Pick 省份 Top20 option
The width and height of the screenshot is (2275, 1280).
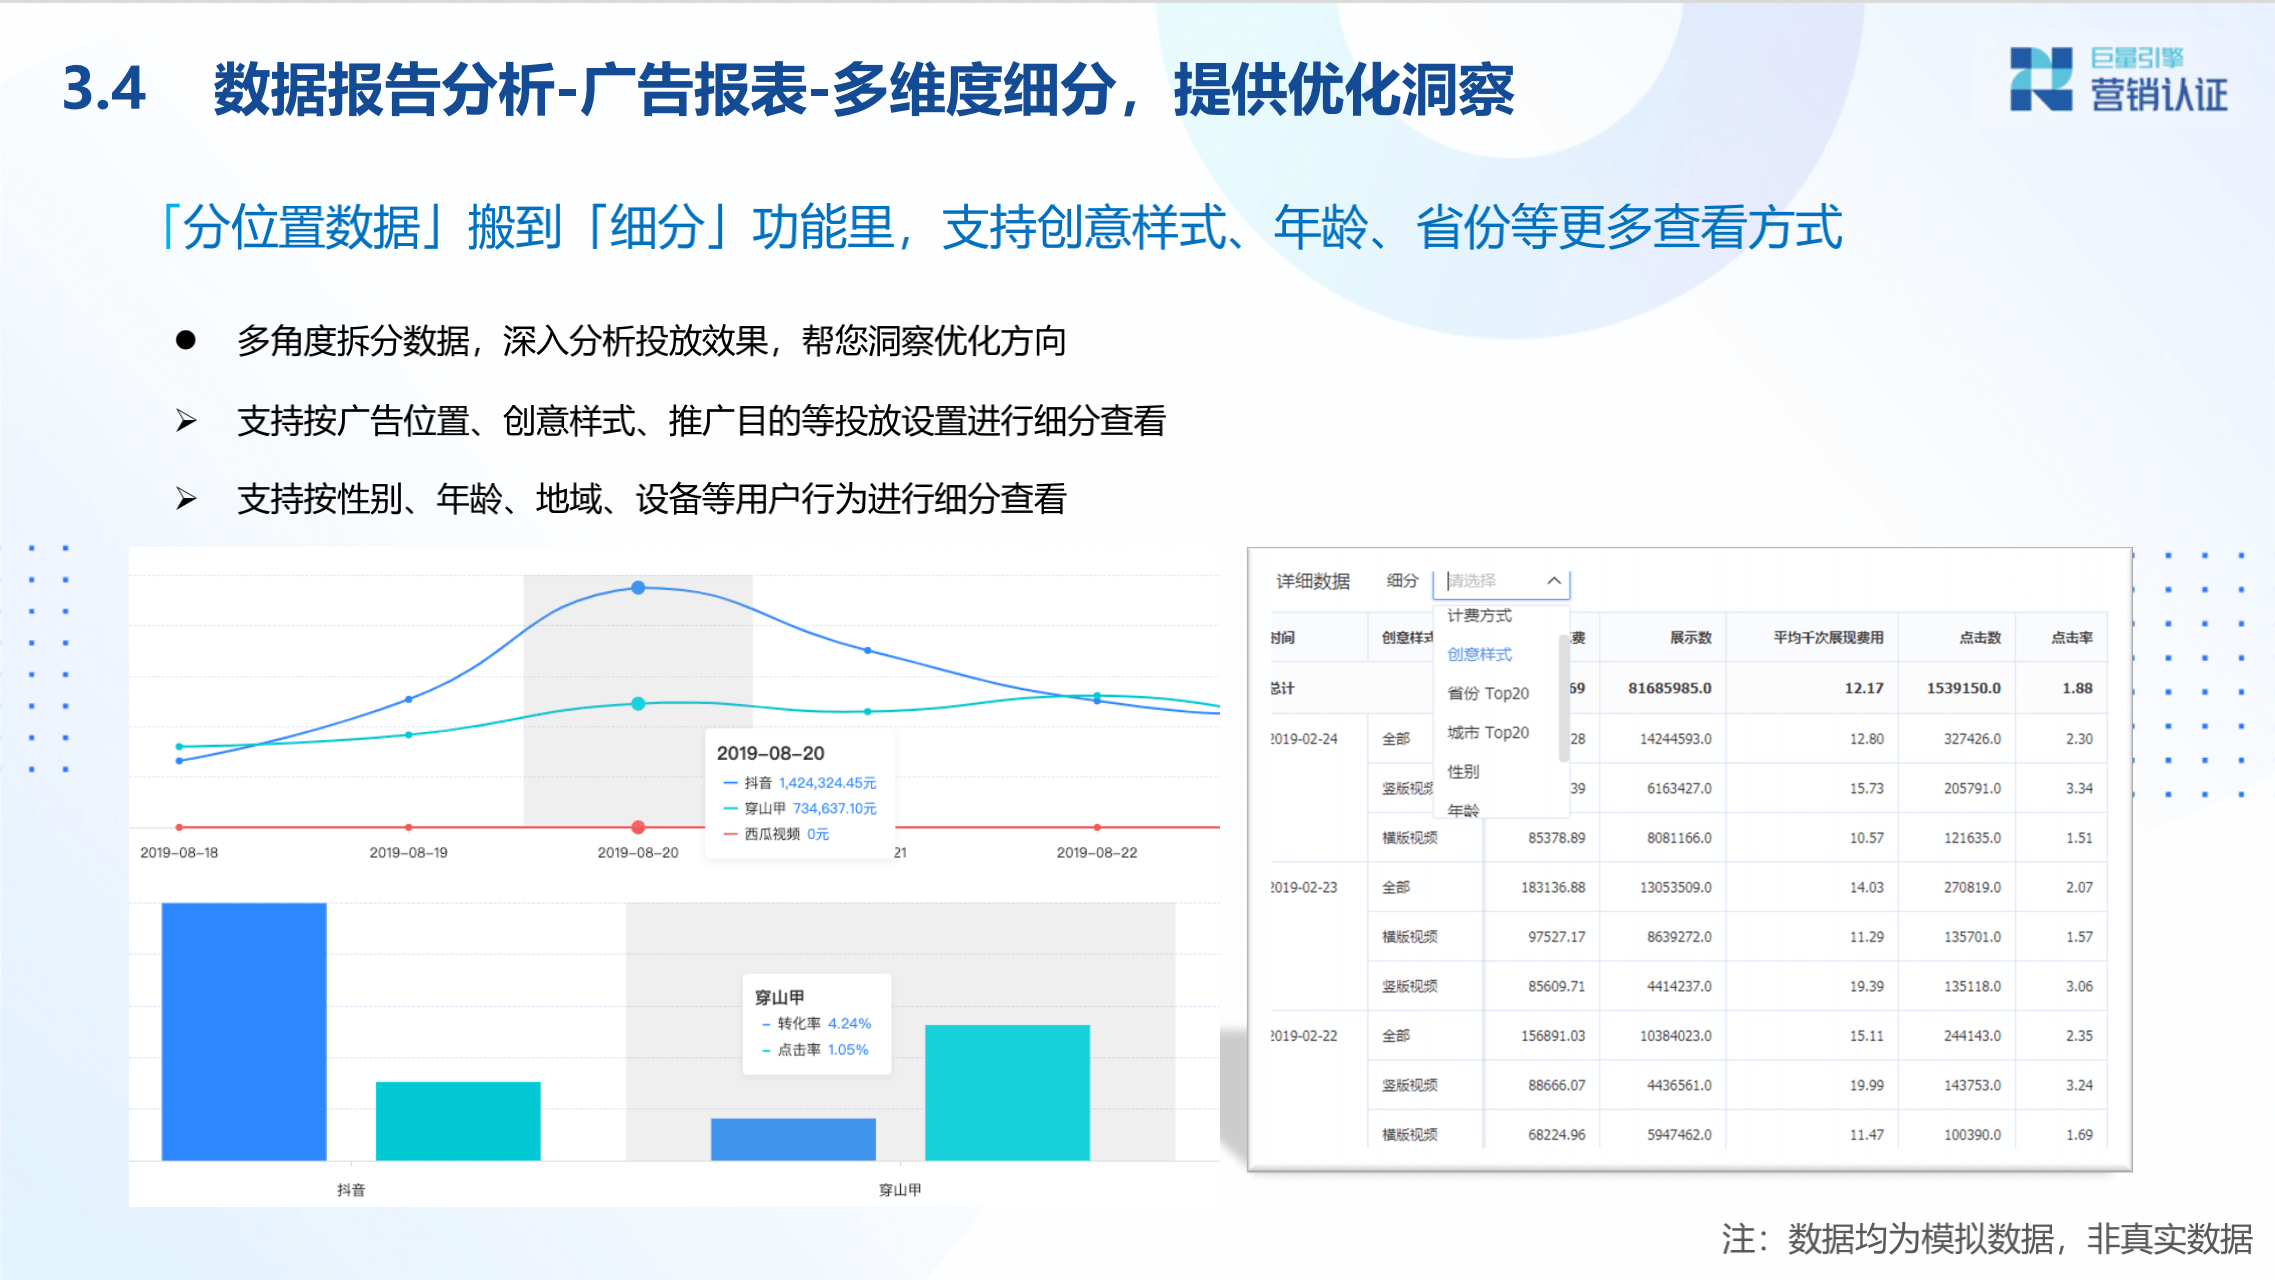[x=1488, y=693]
